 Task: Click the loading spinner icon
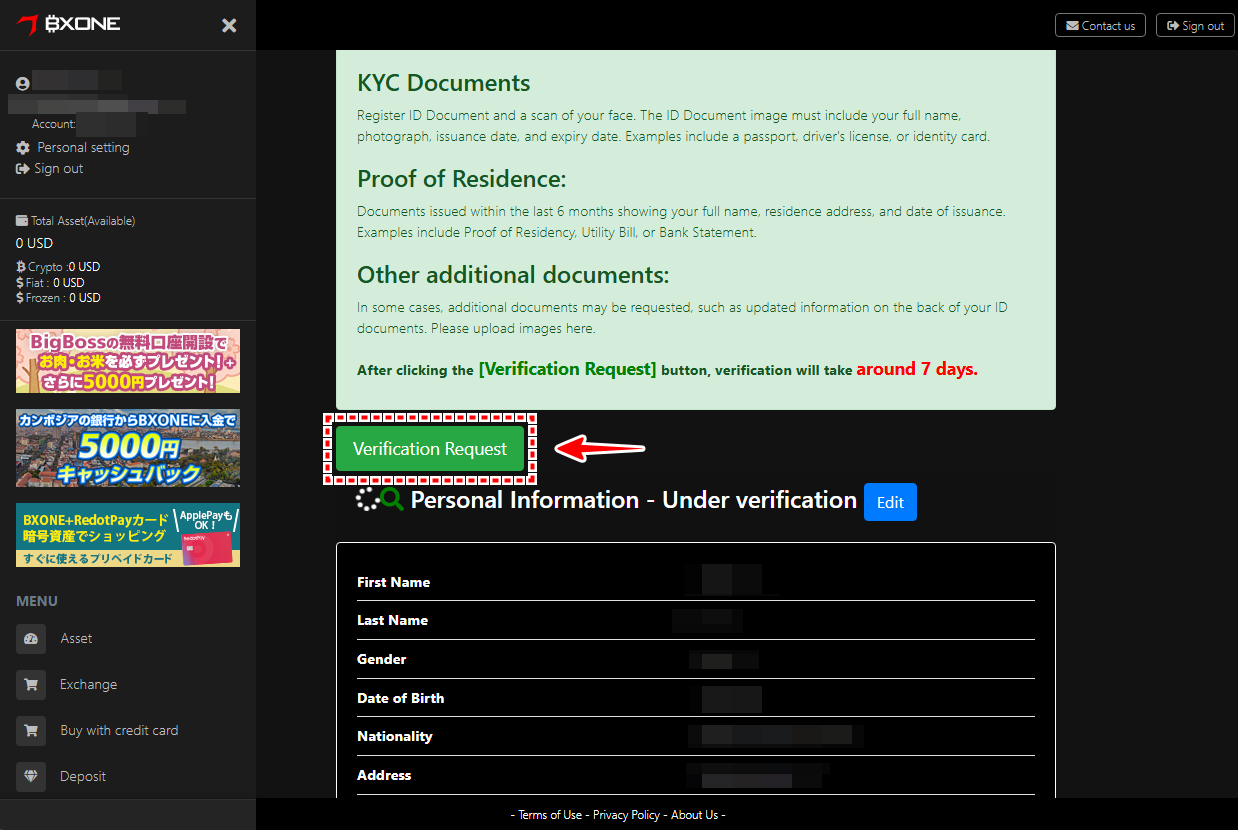coord(368,499)
